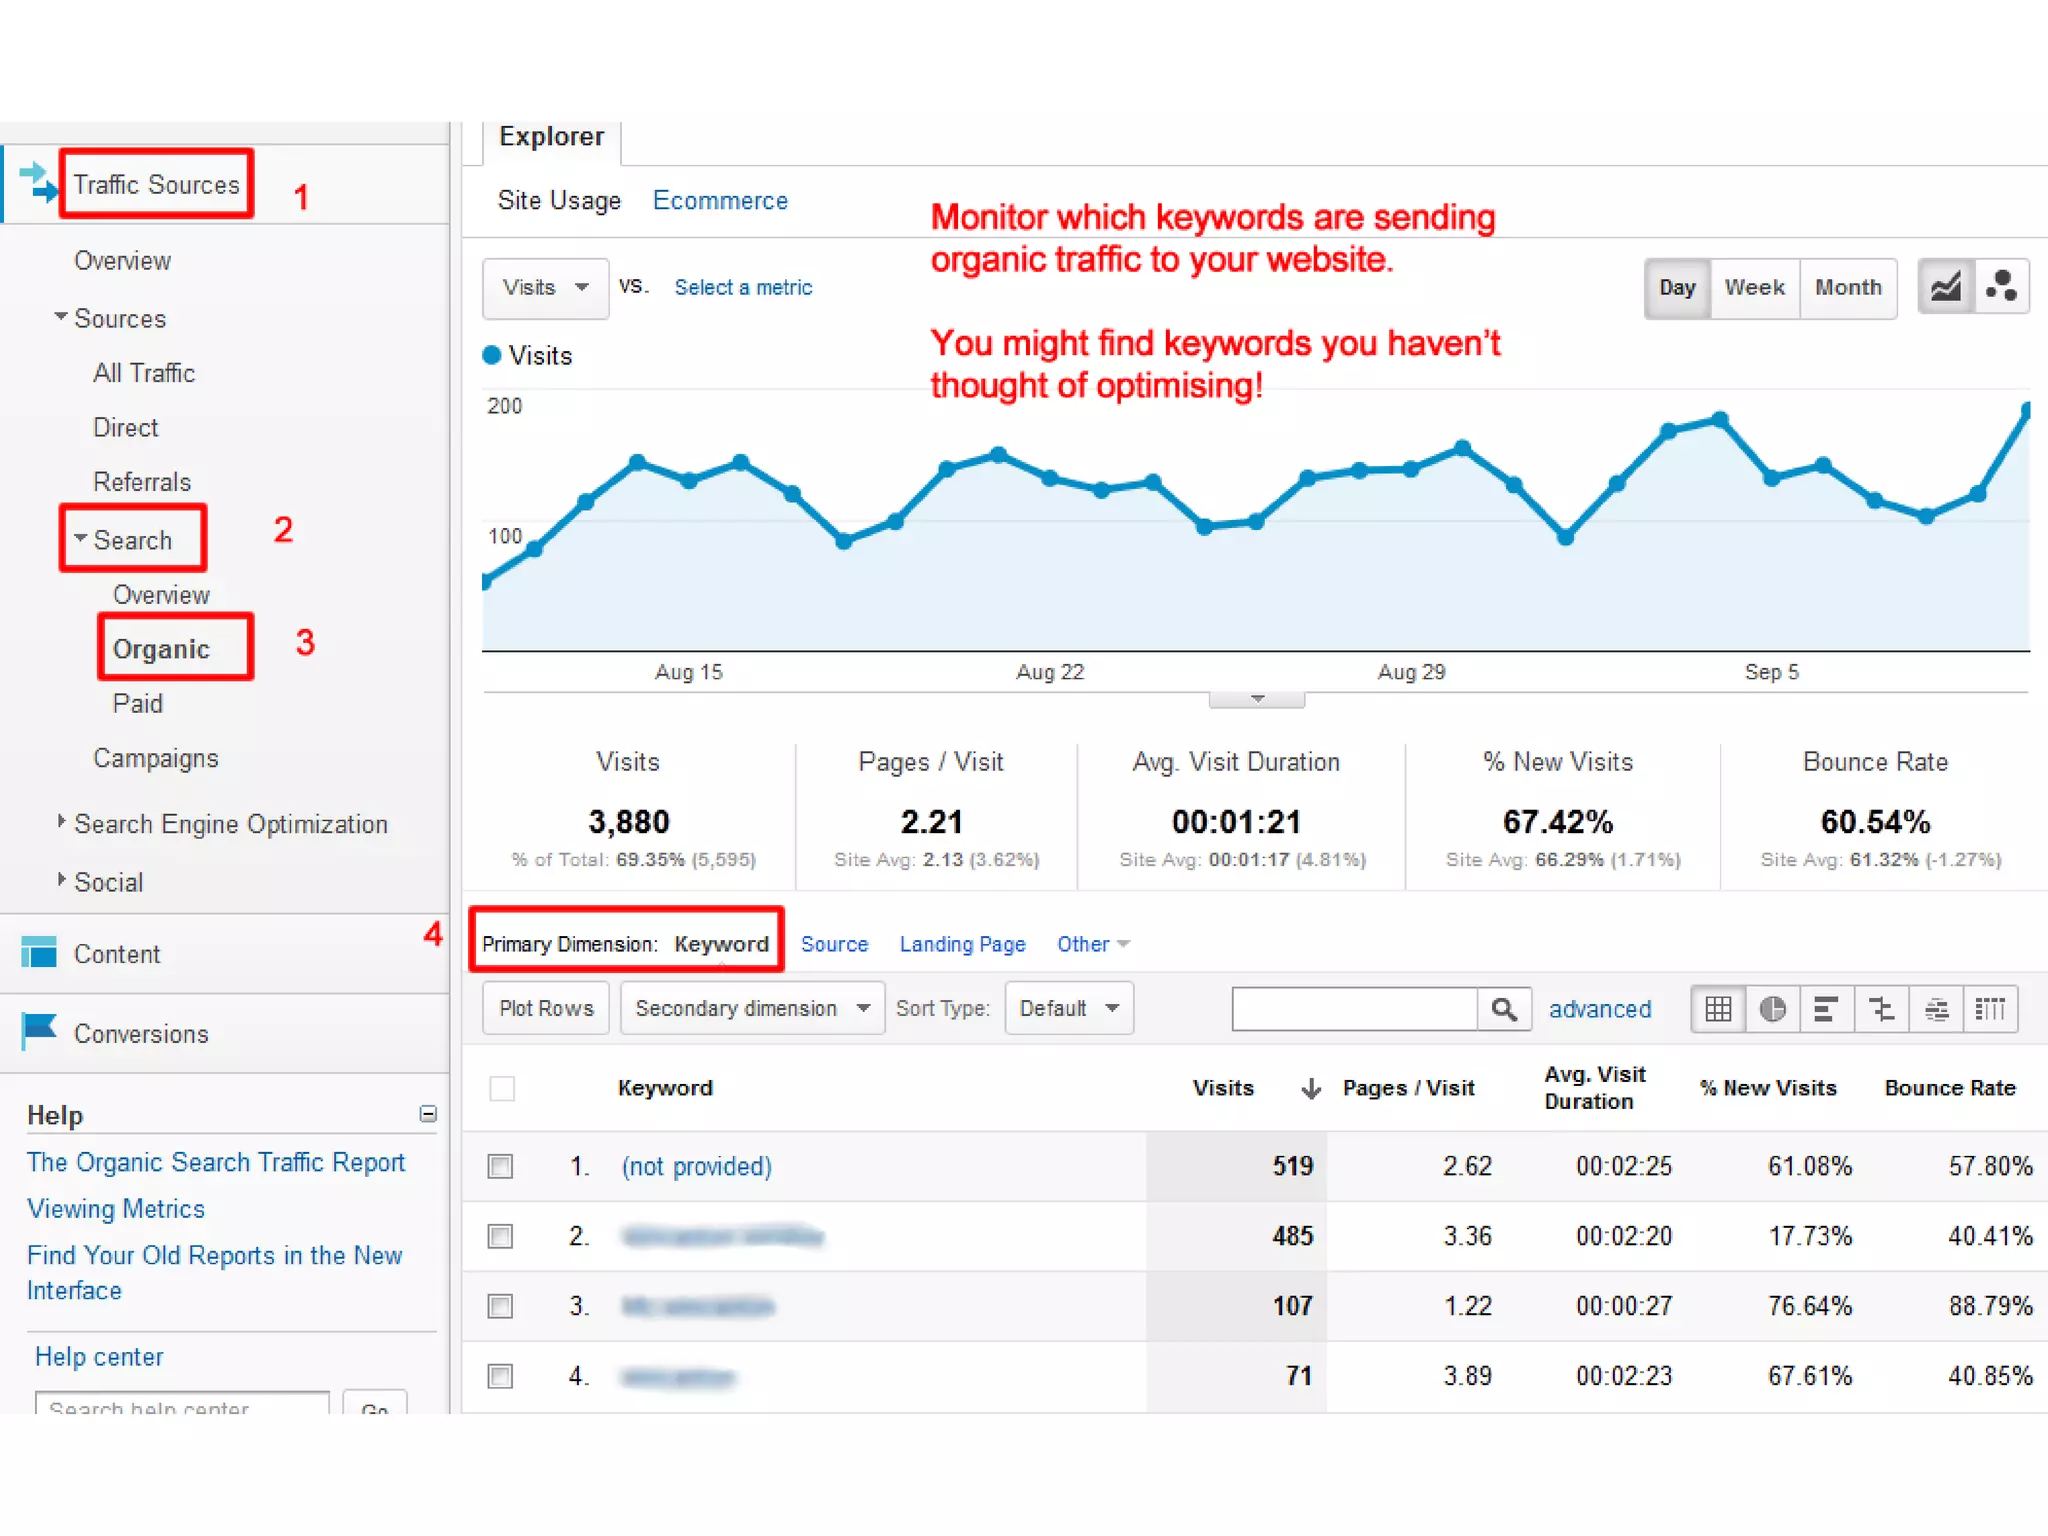The image size is (2048, 1536).
Task: Open the Sort Type Default dropdown
Action: 1068,1008
